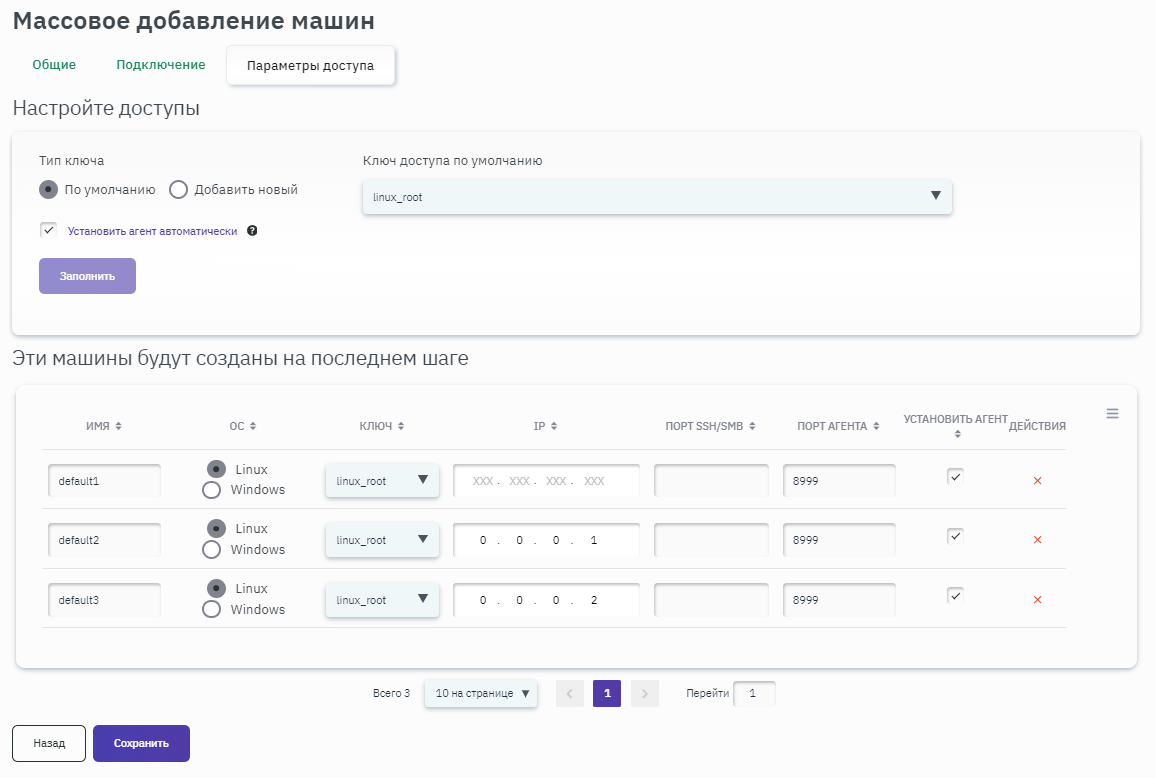
Task: Click the Назад button
Action: click(x=49, y=743)
